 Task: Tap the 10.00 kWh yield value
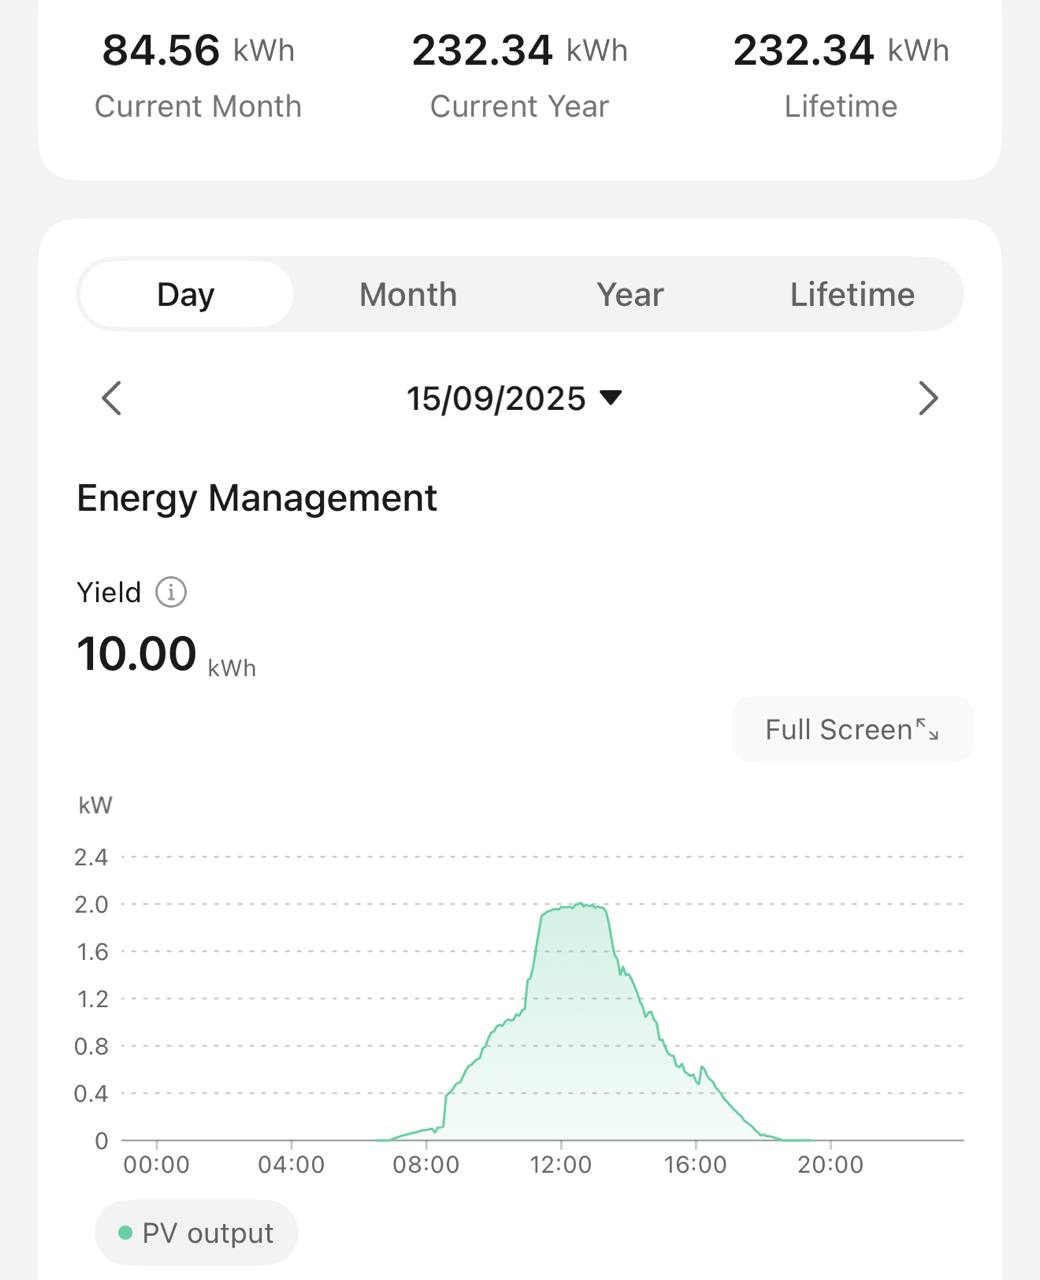[x=137, y=654]
